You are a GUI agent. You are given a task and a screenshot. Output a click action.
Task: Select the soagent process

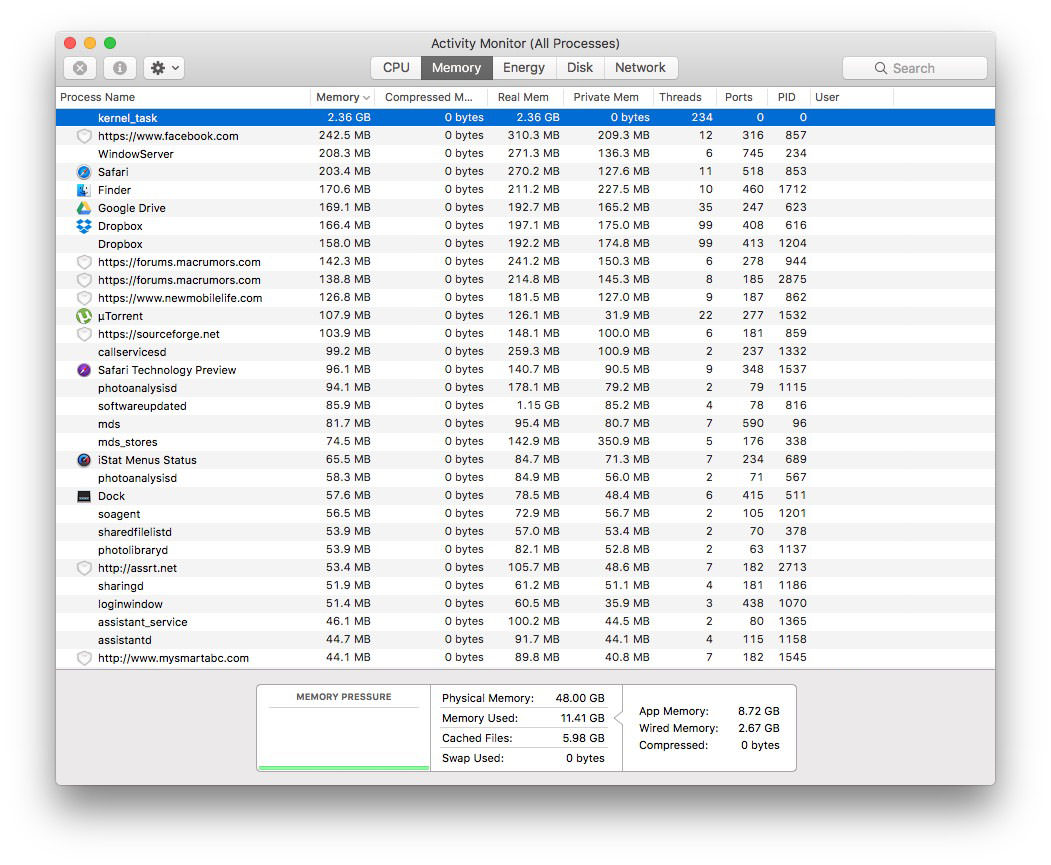(x=526, y=514)
